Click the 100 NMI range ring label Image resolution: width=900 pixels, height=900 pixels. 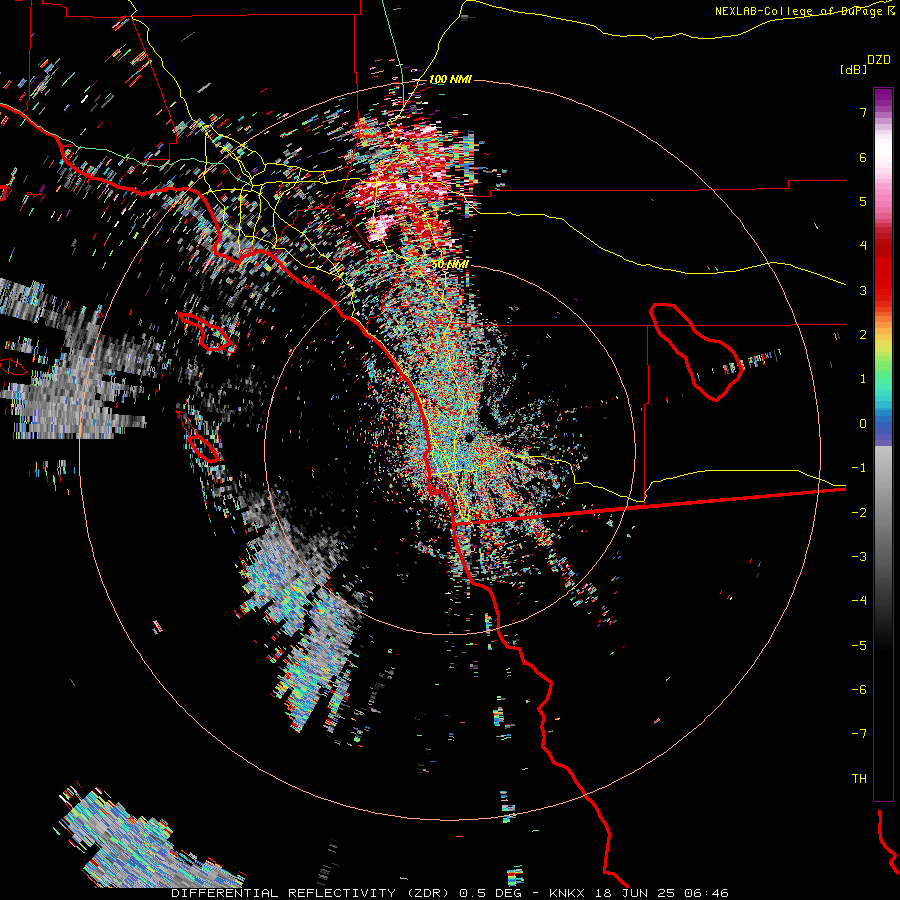pyautogui.click(x=450, y=79)
